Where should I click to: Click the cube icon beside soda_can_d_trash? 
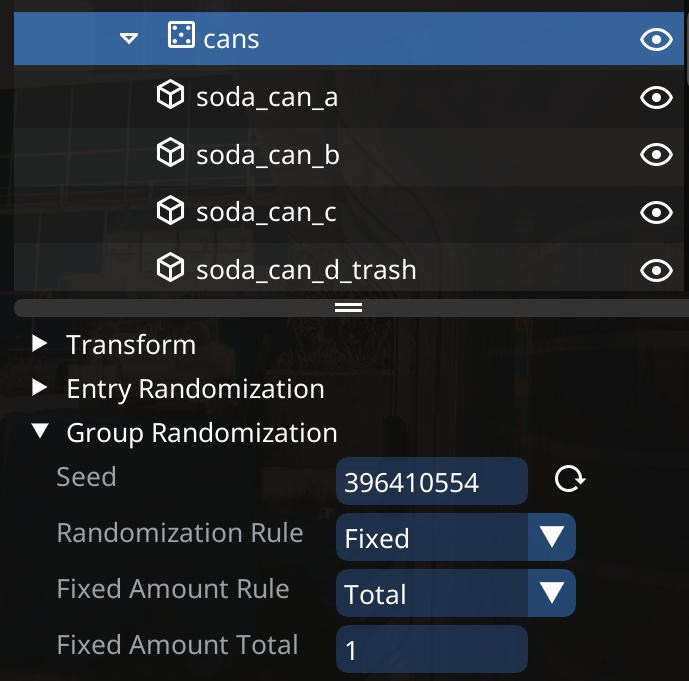tap(172, 268)
